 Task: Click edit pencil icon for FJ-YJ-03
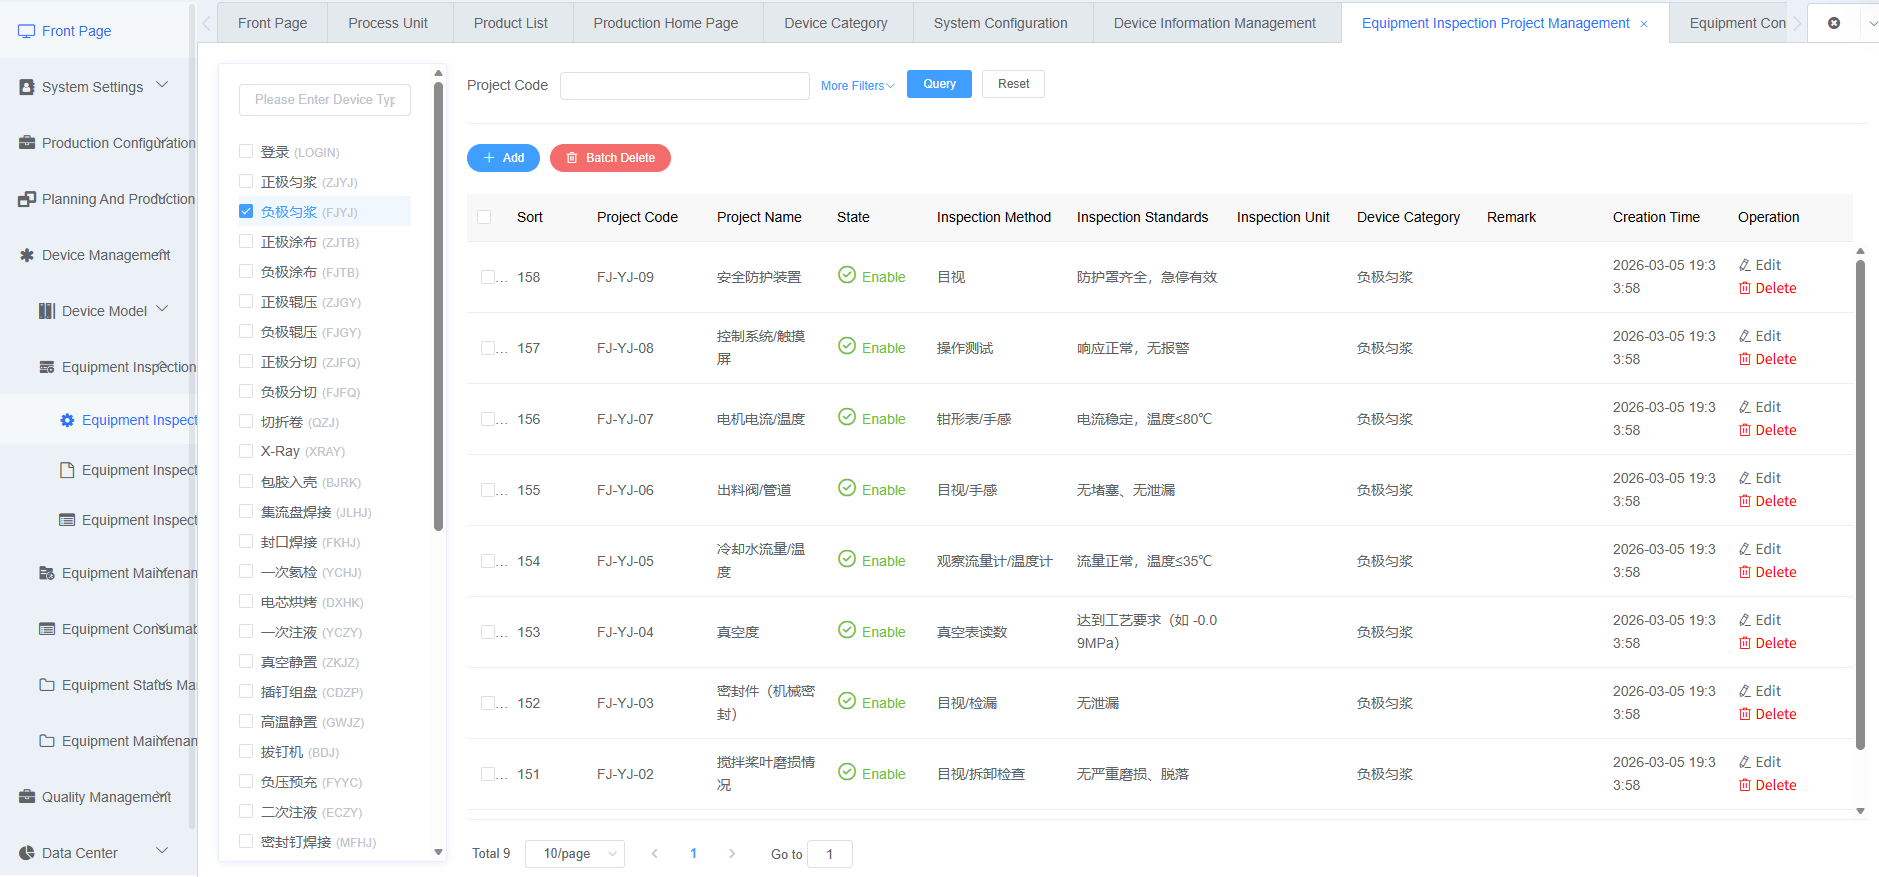point(1745,691)
